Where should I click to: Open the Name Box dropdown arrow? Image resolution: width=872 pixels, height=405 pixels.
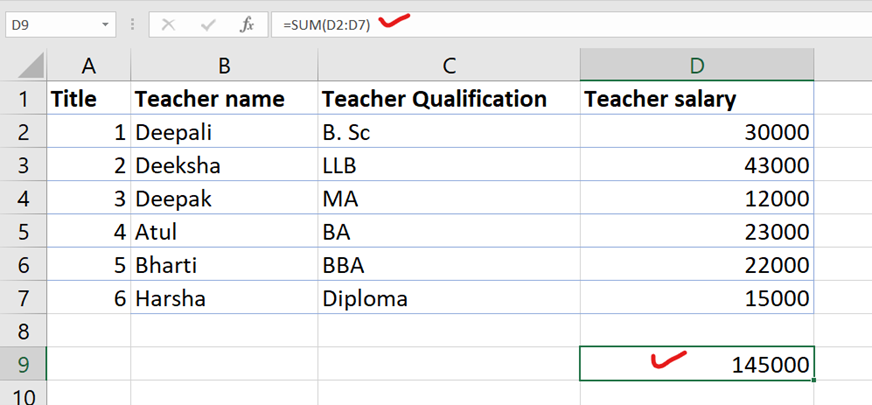106,25
